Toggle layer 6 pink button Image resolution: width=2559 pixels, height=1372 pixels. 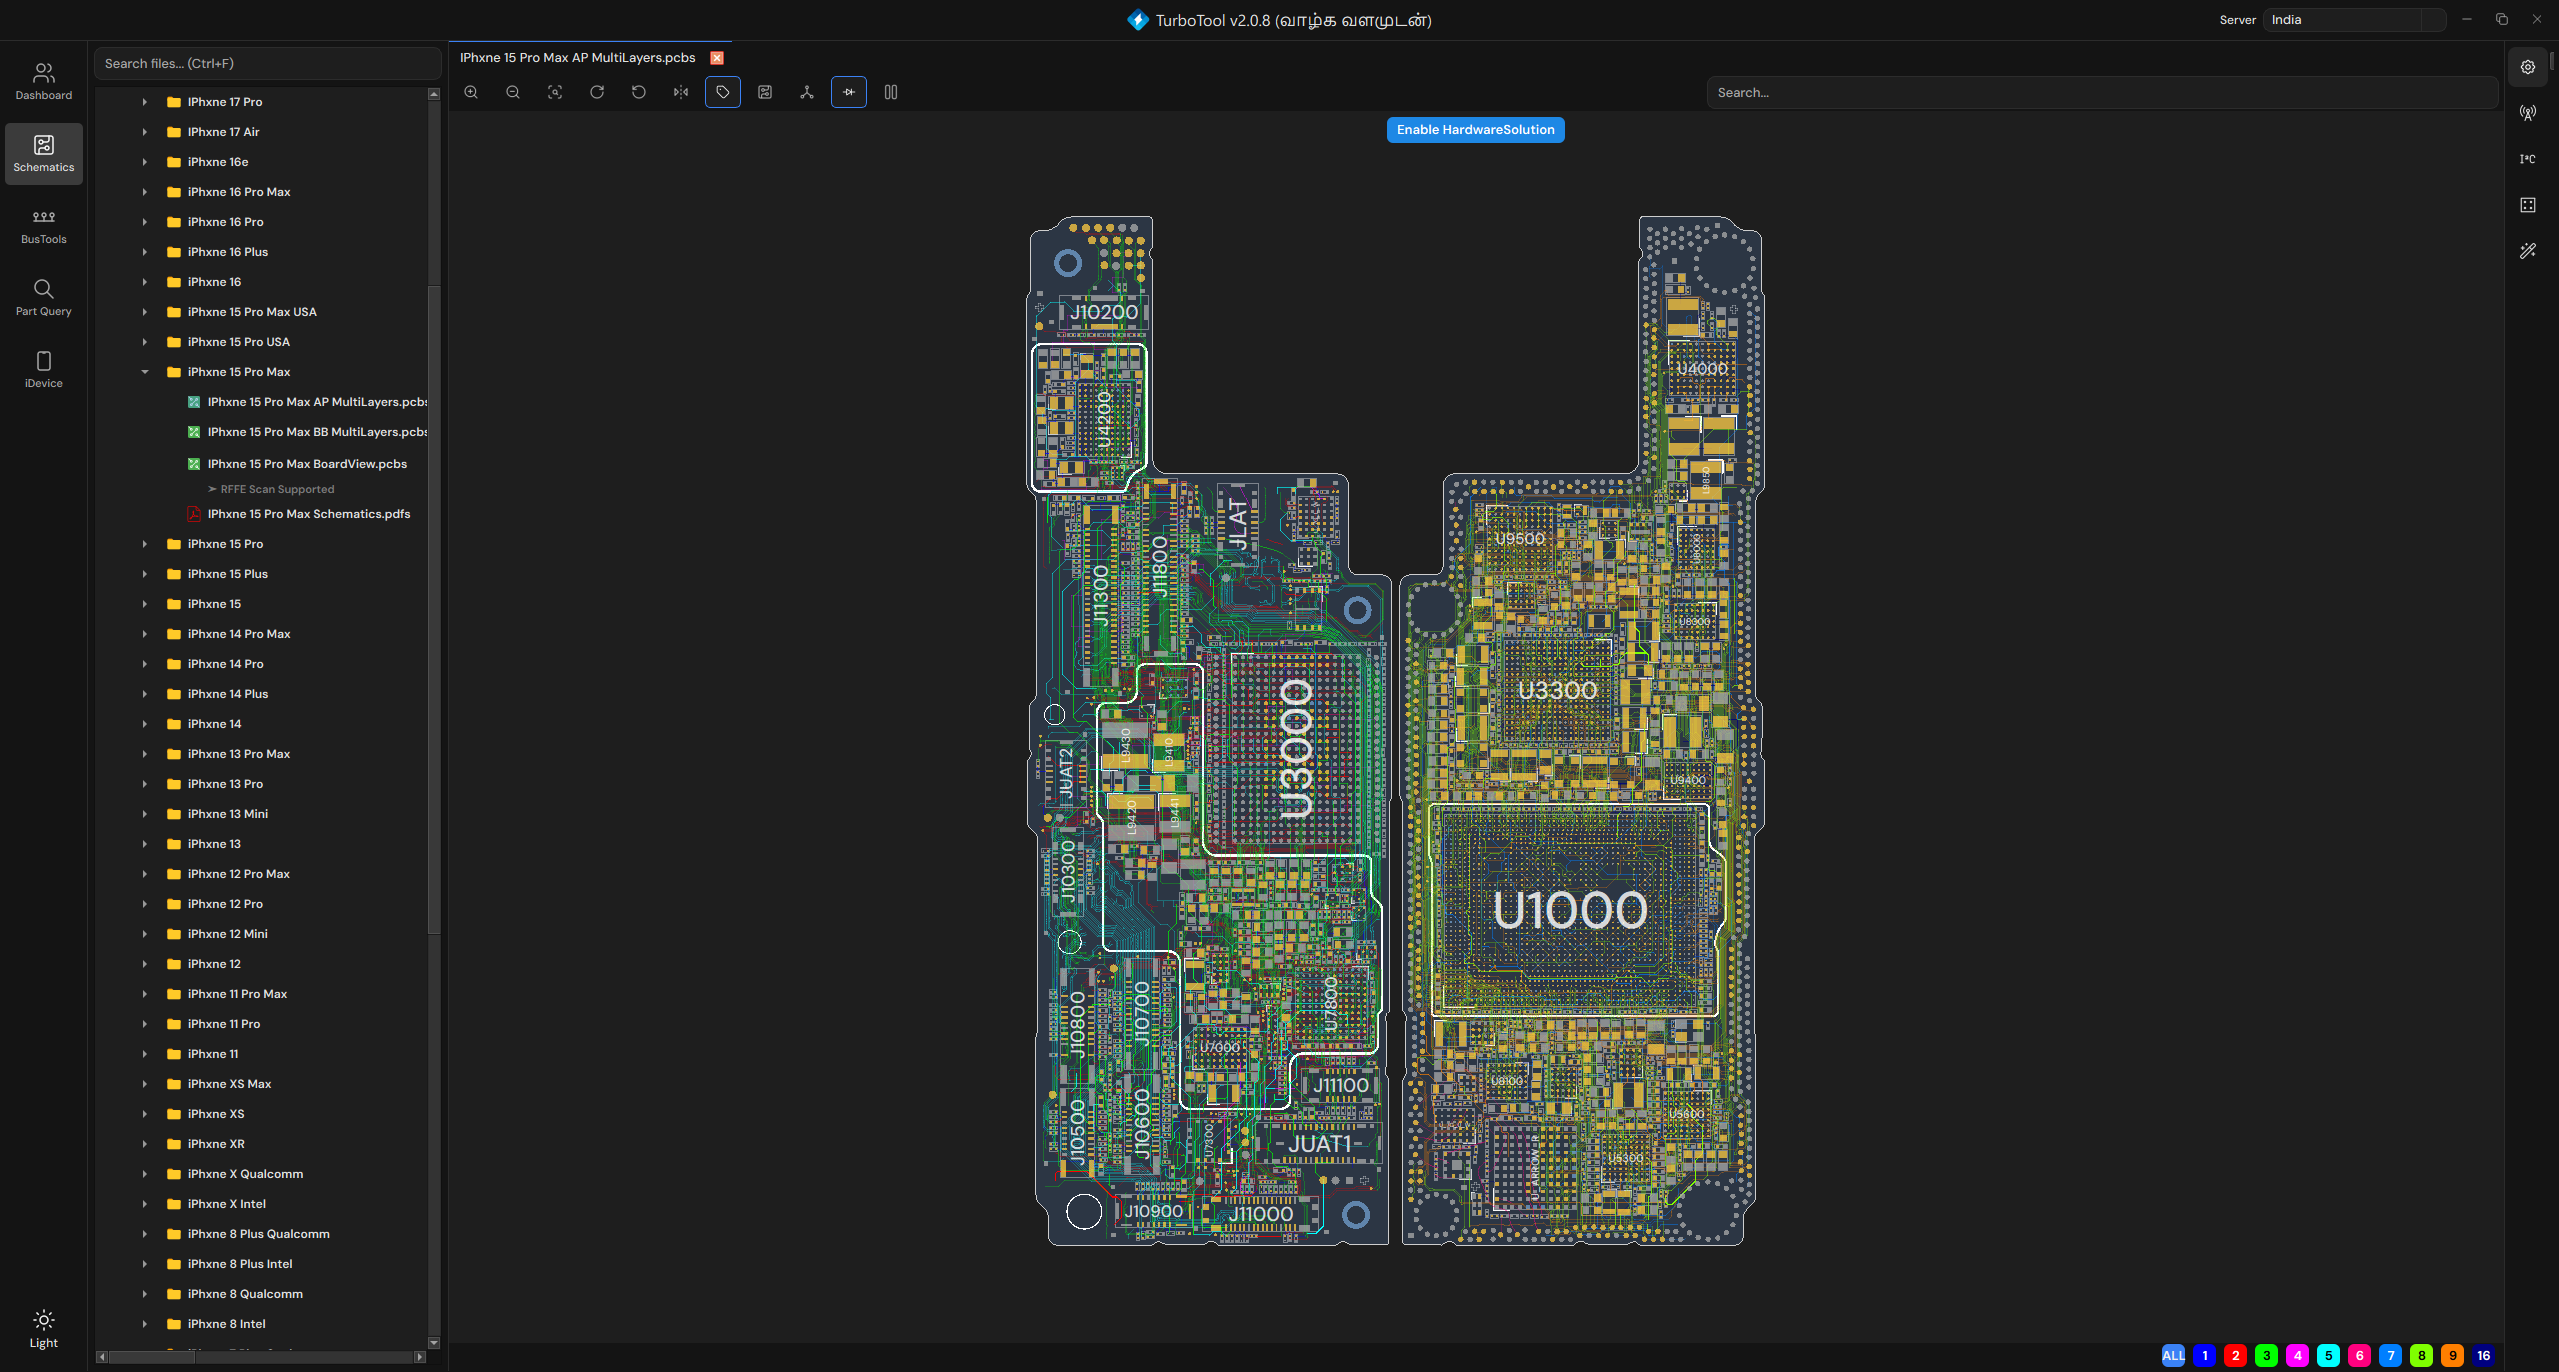tap(2359, 1356)
